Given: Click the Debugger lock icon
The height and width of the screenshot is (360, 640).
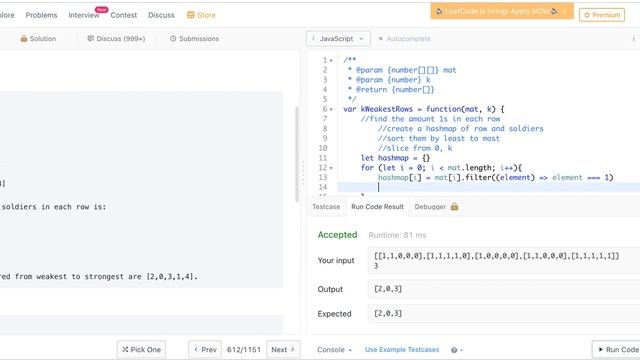Looking at the screenshot, I should pos(454,207).
